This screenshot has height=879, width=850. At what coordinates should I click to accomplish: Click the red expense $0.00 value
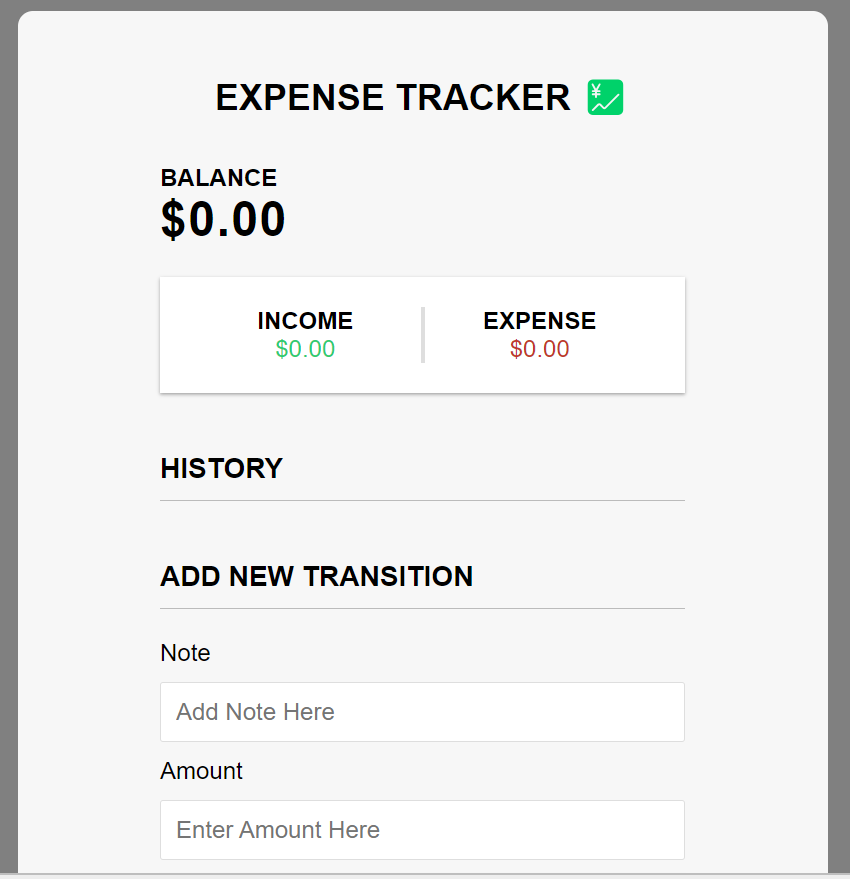point(539,349)
